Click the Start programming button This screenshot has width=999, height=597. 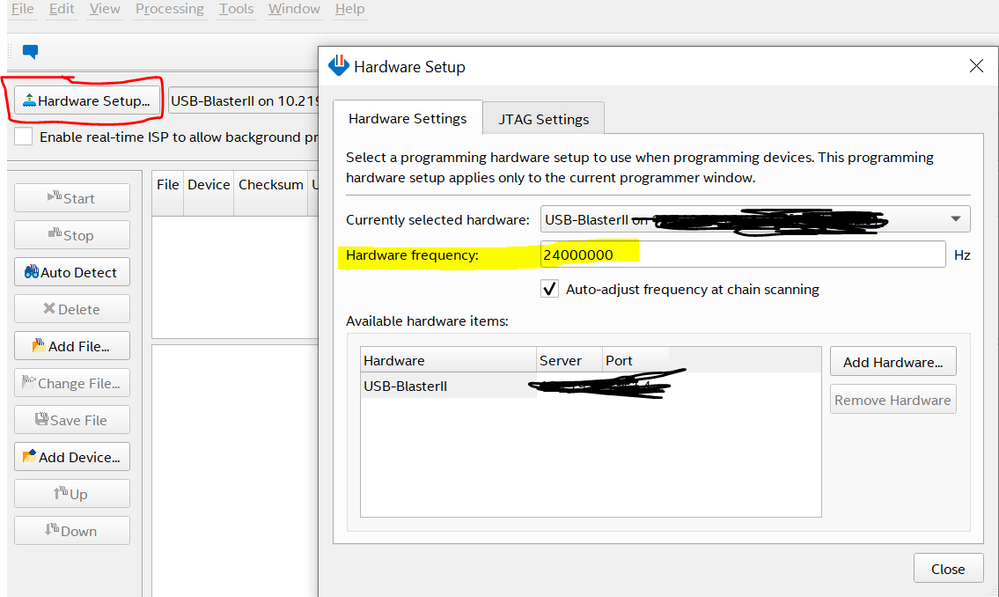[72, 198]
